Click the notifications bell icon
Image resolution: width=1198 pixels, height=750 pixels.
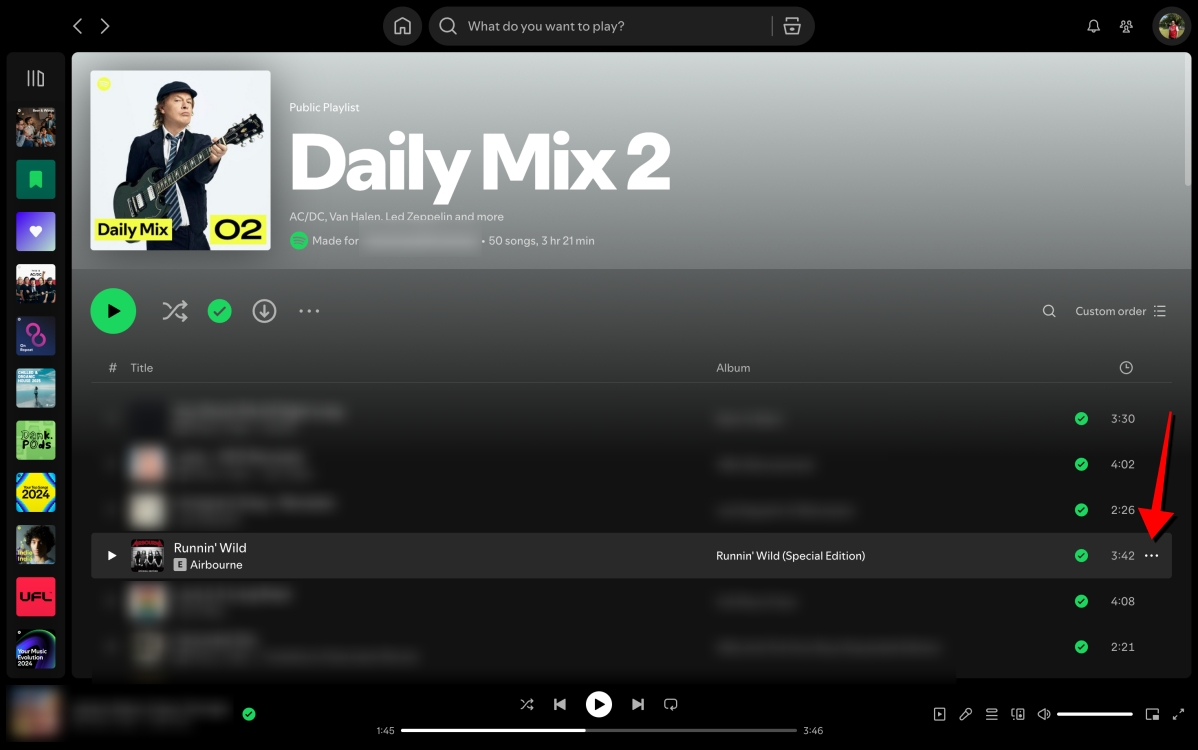(1093, 26)
